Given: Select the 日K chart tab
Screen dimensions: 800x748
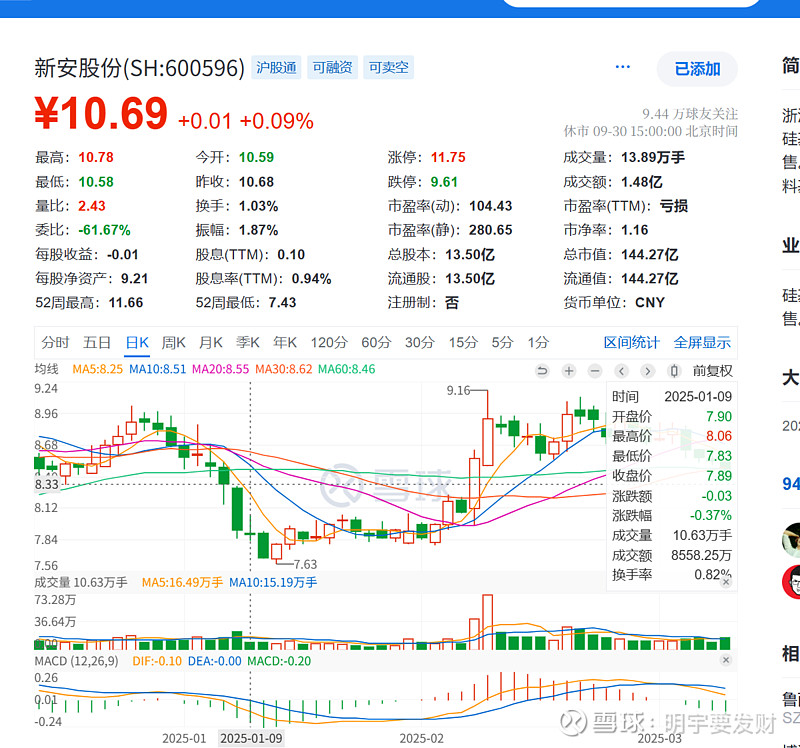Looking at the screenshot, I should click(137, 342).
